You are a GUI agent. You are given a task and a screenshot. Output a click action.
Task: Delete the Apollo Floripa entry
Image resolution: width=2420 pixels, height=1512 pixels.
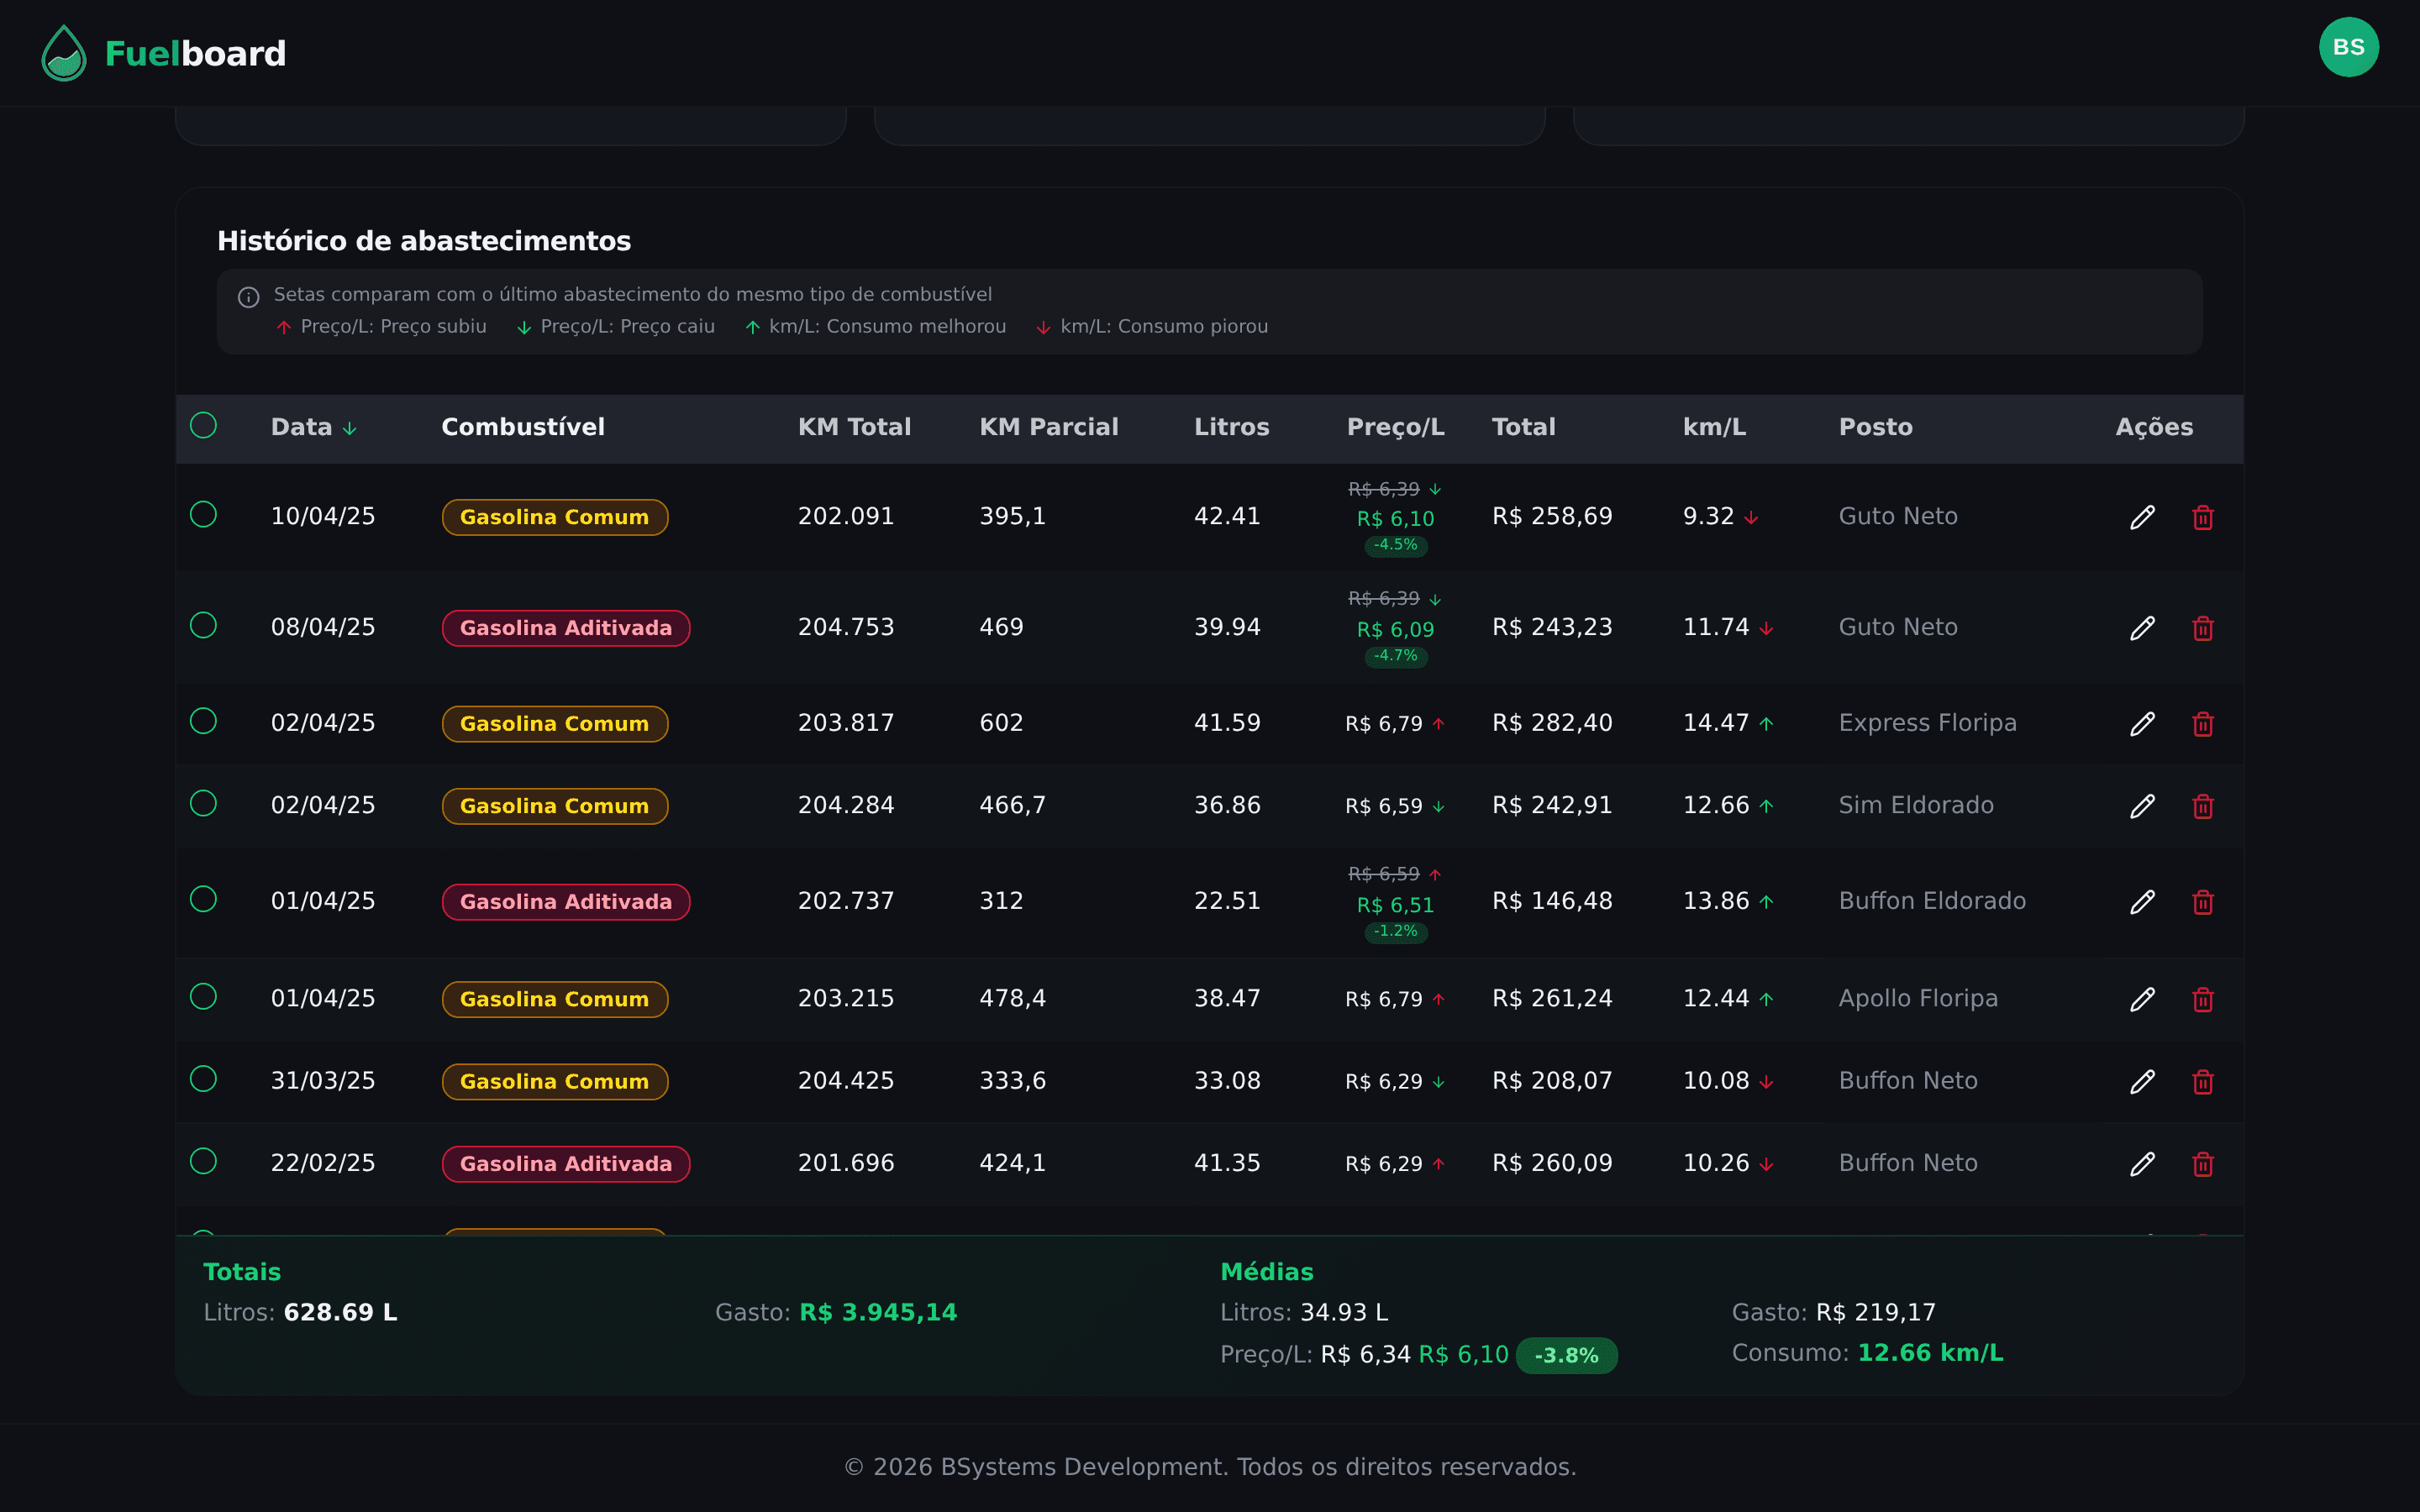pyautogui.click(x=2202, y=999)
